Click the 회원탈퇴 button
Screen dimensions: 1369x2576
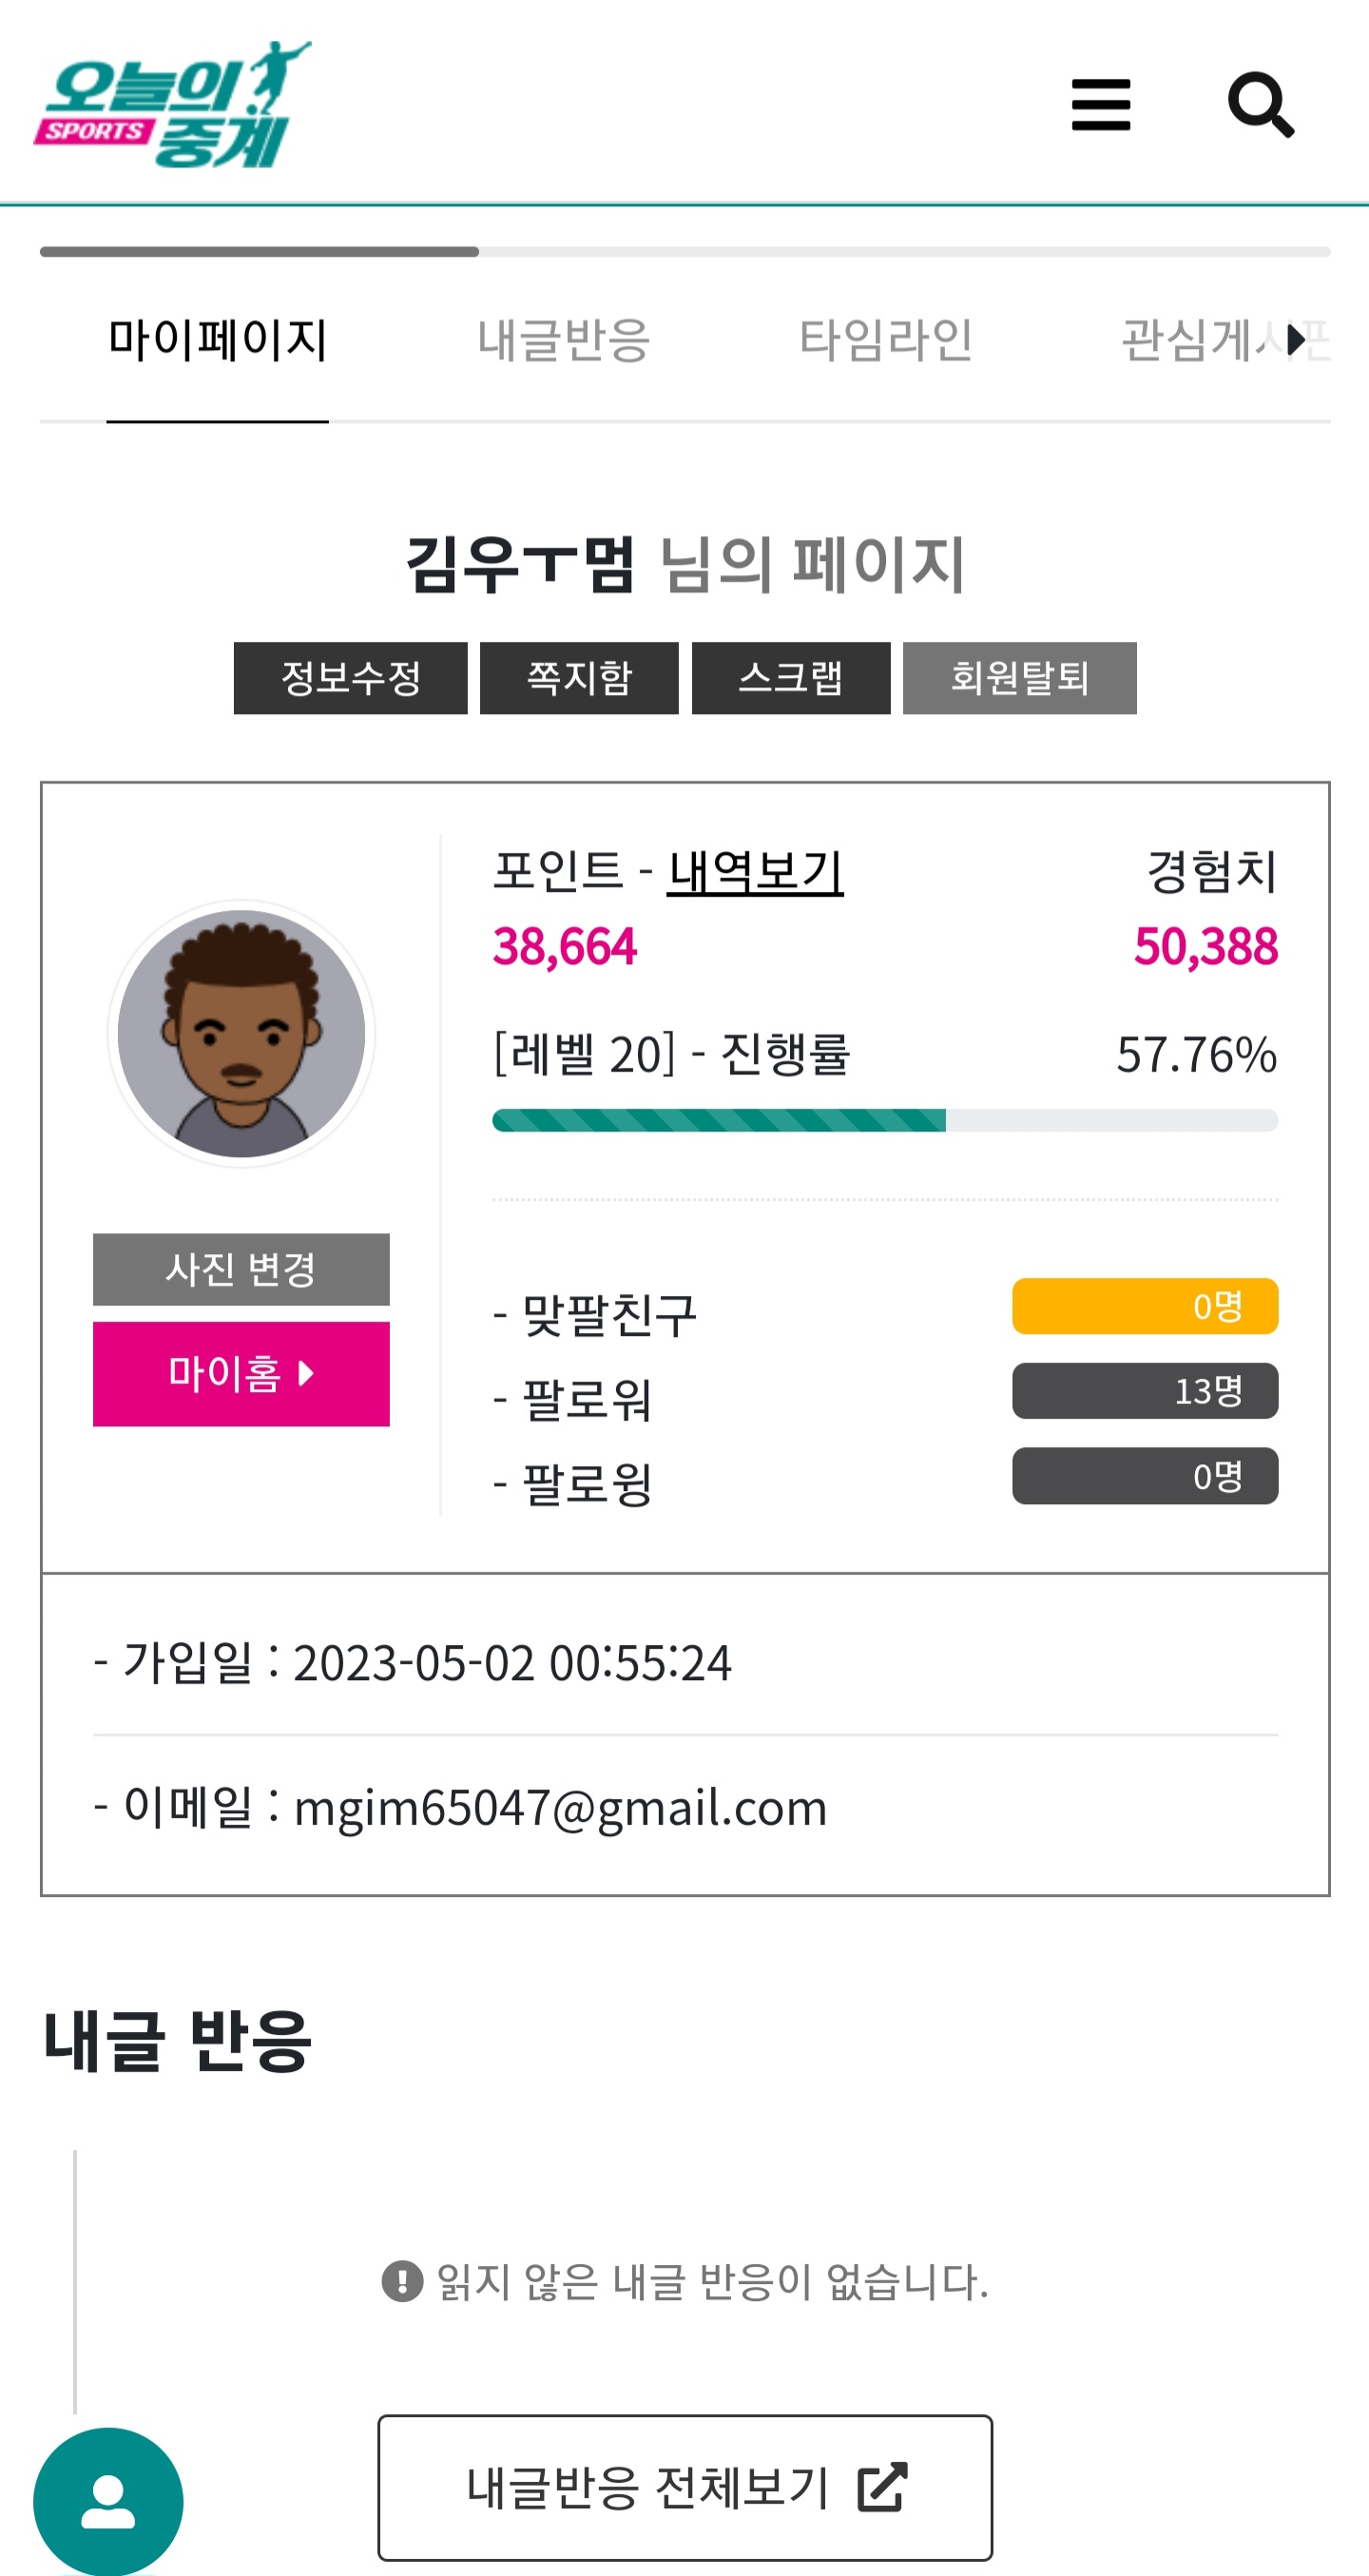pos(1019,678)
